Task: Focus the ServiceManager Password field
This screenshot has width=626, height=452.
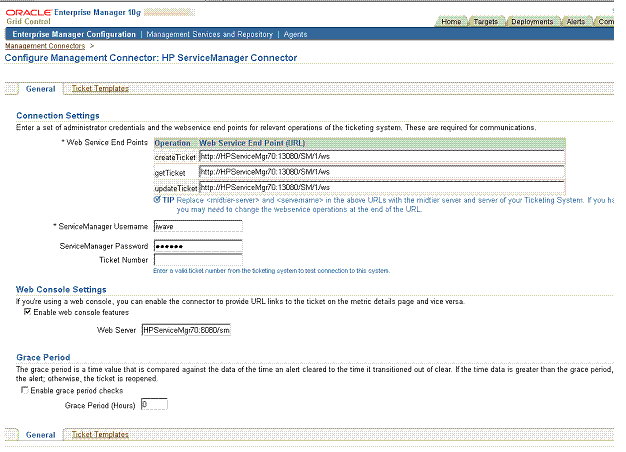Action: point(198,246)
